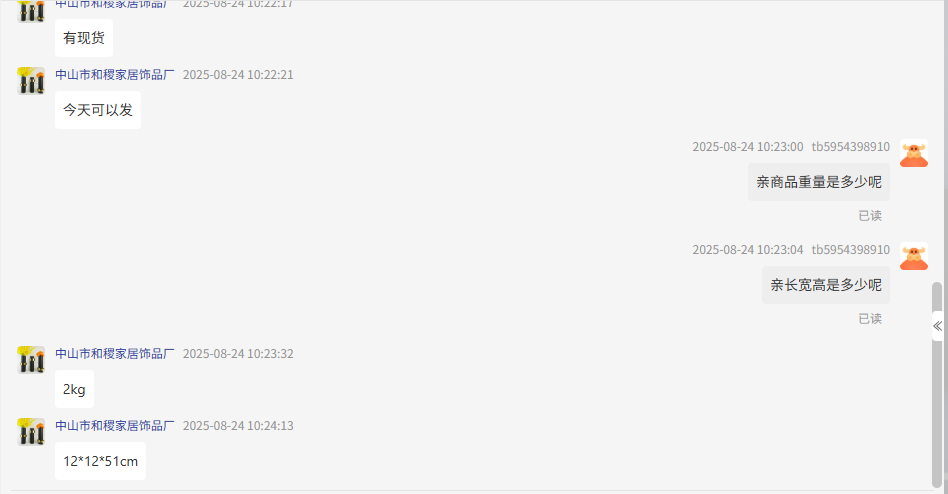The width and height of the screenshot is (948, 494).
Task: Click buyer avatar next to the 10:23:00 message
Action: pyautogui.click(x=914, y=153)
